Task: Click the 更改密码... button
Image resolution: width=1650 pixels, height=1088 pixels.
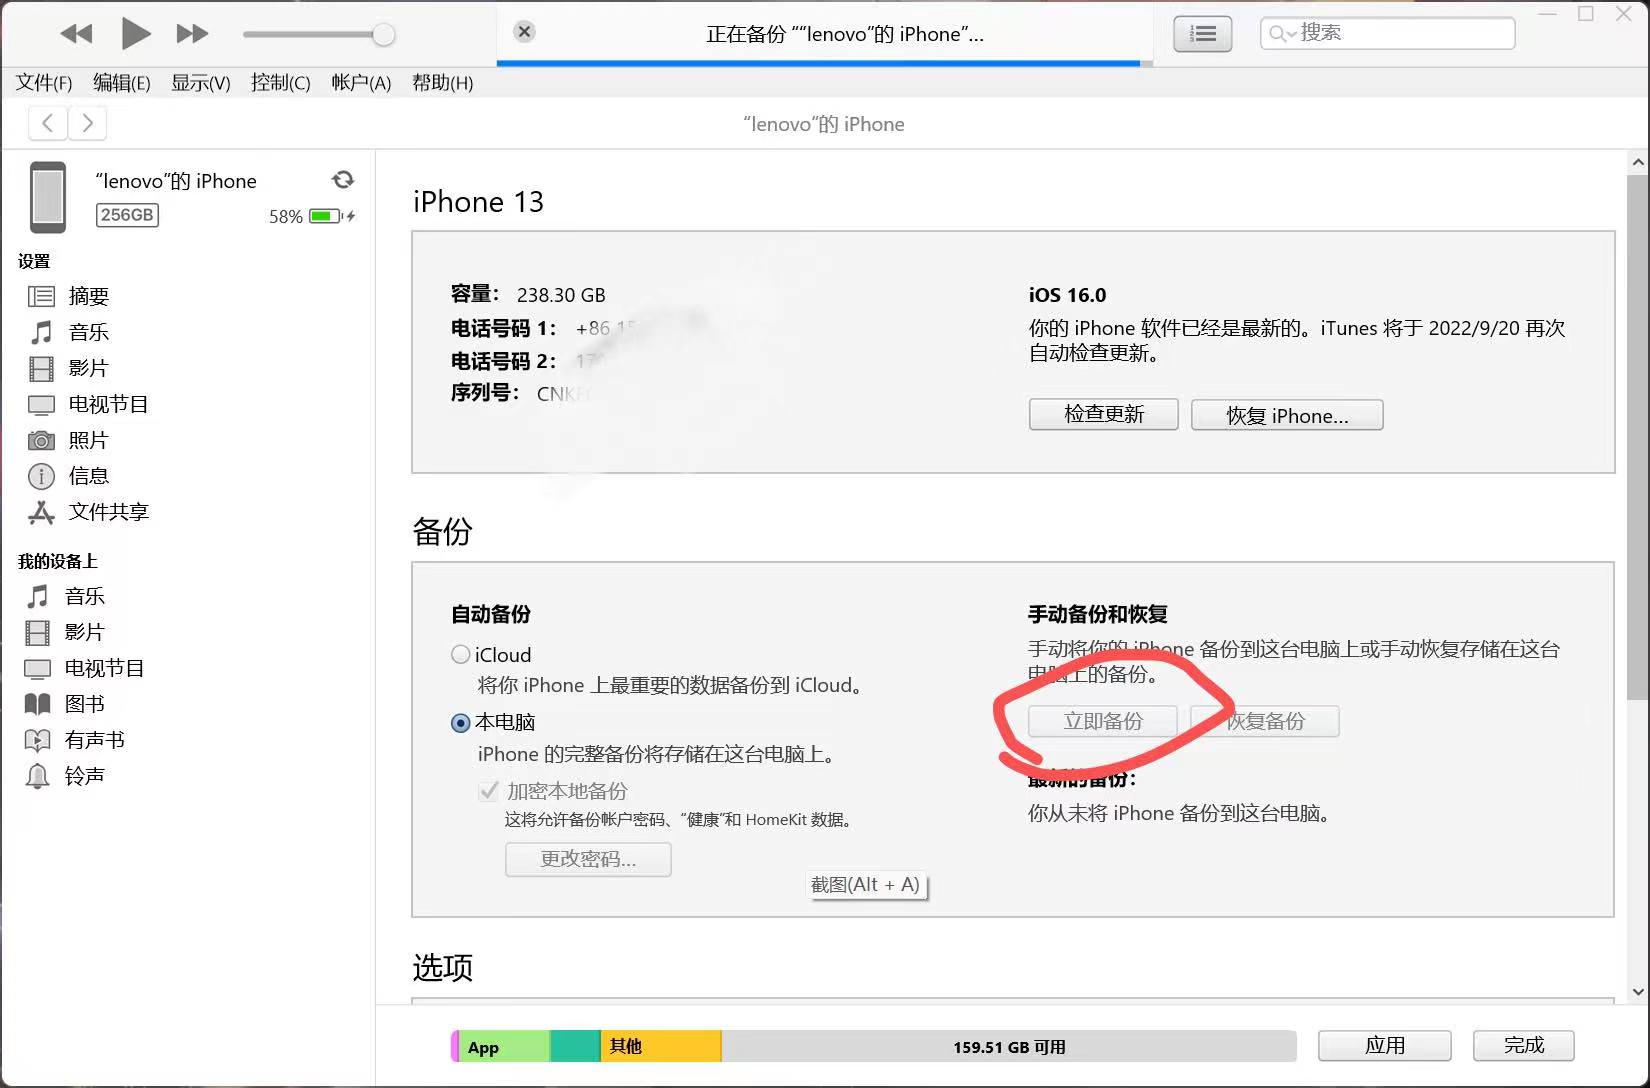Action: click(588, 860)
